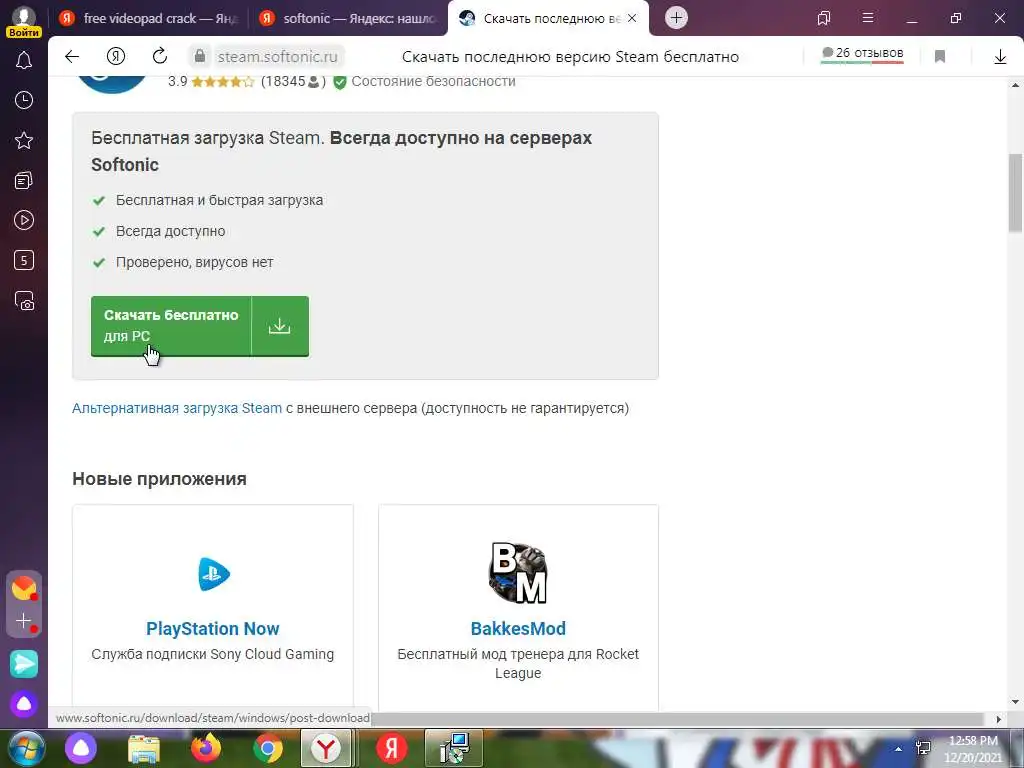
Task: Click steam.softonic.ru address field
Action: tap(278, 57)
